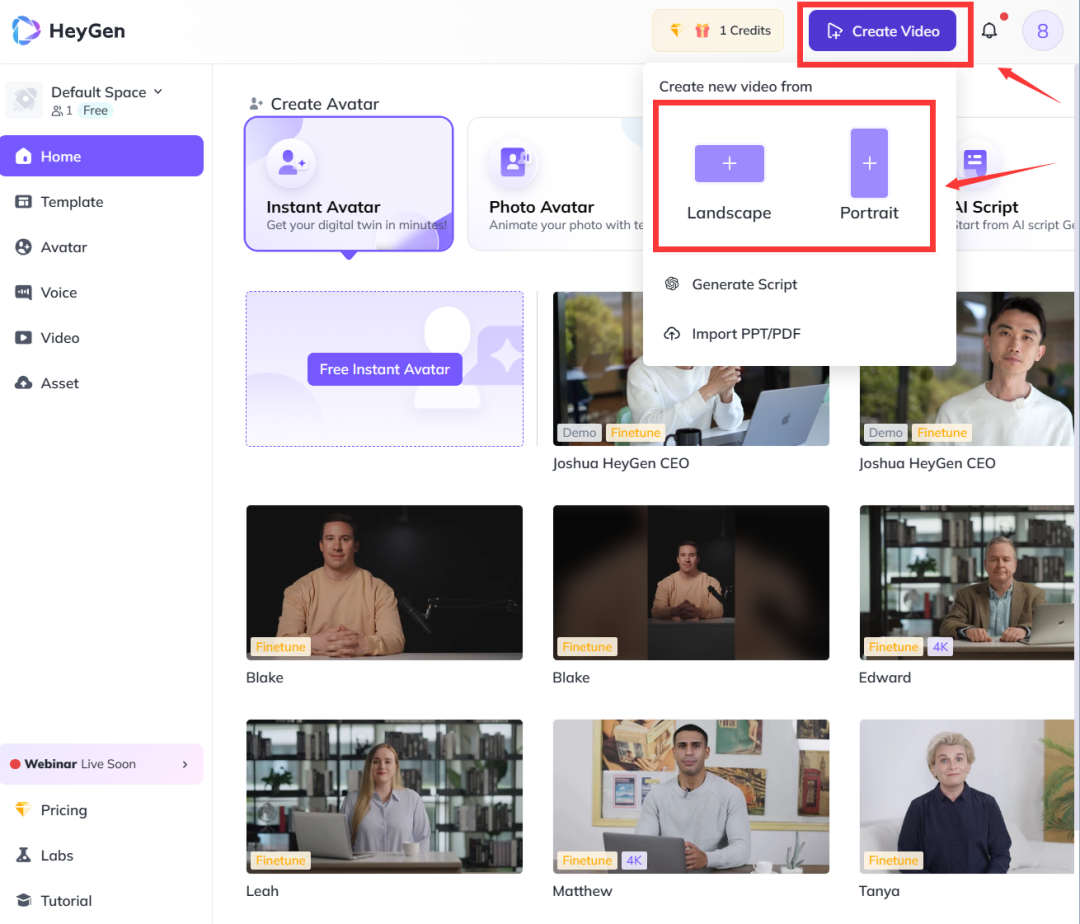Image resolution: width=1080 pixels, height=924 pixels.
Task: Click the Instant Avatar person icon
Action: [291, 162]
